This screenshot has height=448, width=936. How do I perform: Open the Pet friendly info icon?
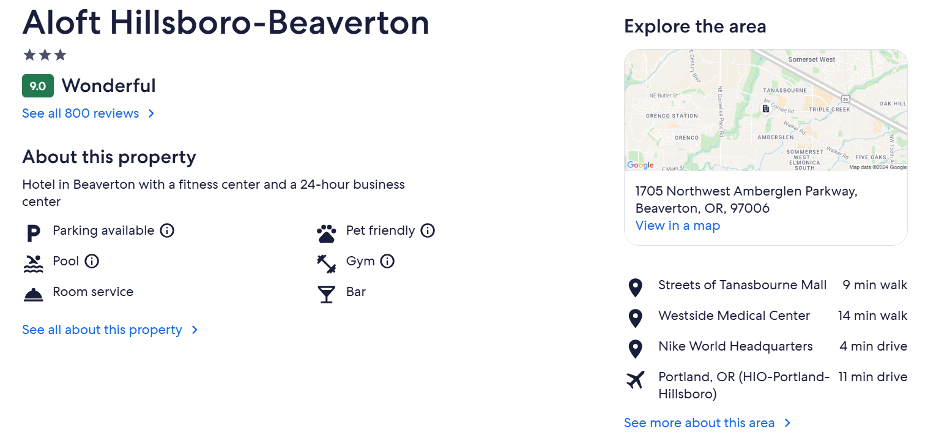427,231
